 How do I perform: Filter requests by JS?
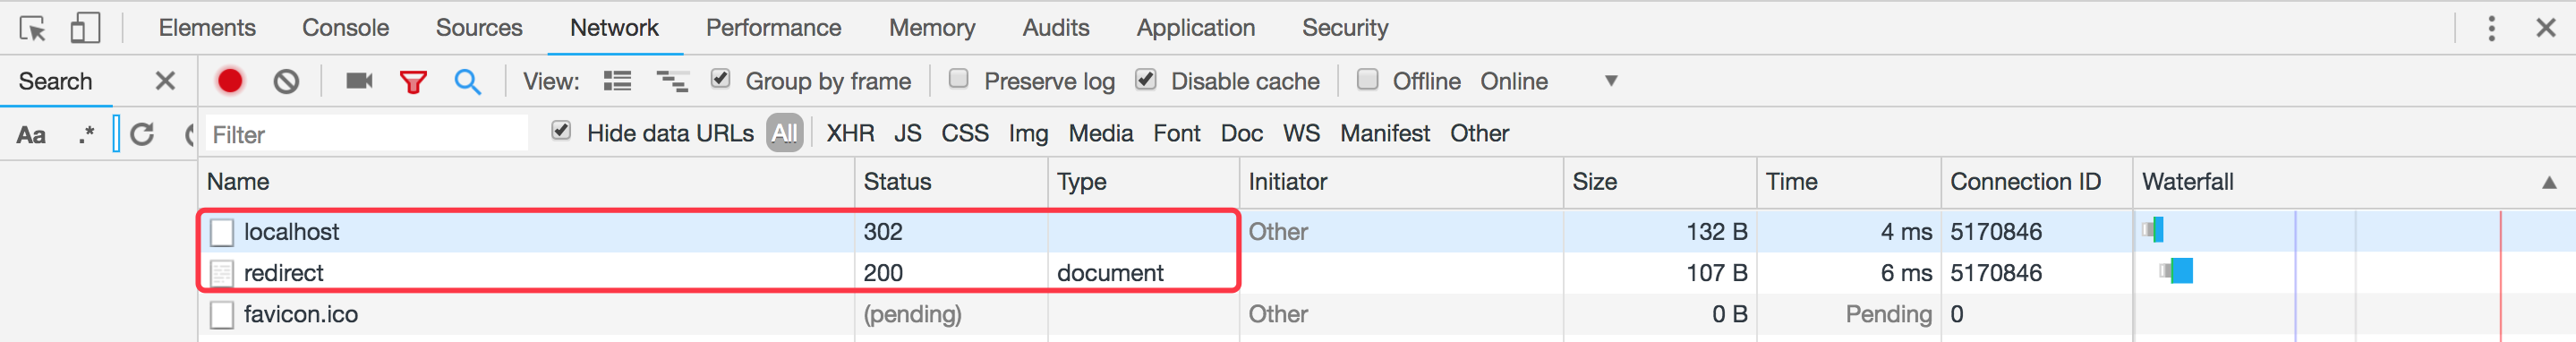point(907,133)
